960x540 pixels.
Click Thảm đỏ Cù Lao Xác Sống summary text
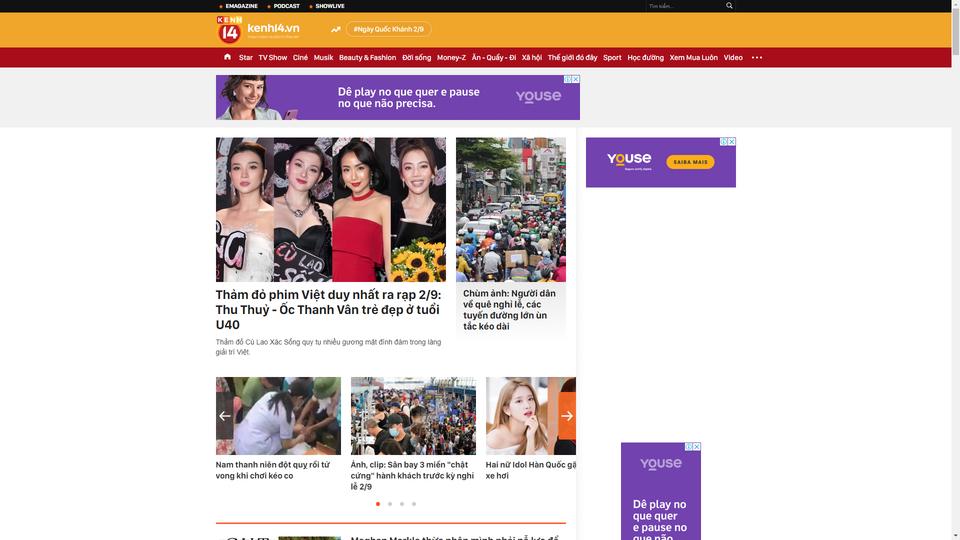click(328, 347)
